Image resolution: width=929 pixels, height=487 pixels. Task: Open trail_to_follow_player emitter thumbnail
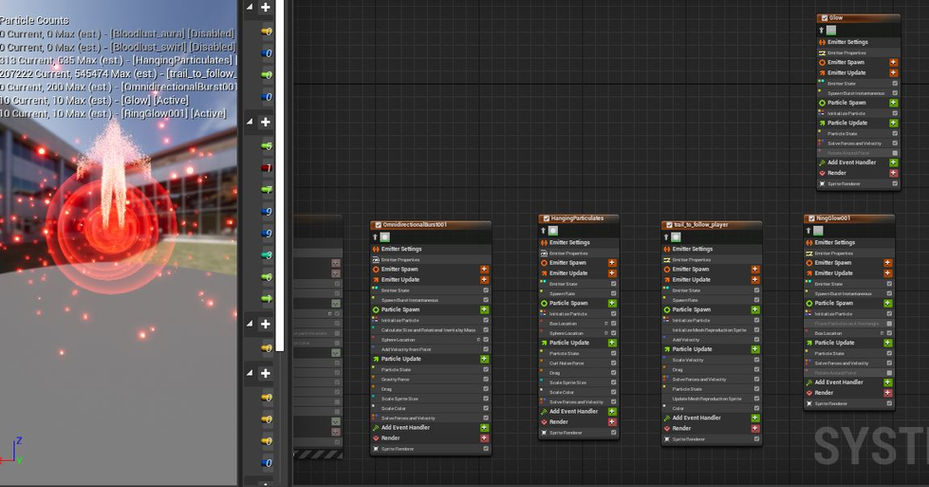click(676, 237)
